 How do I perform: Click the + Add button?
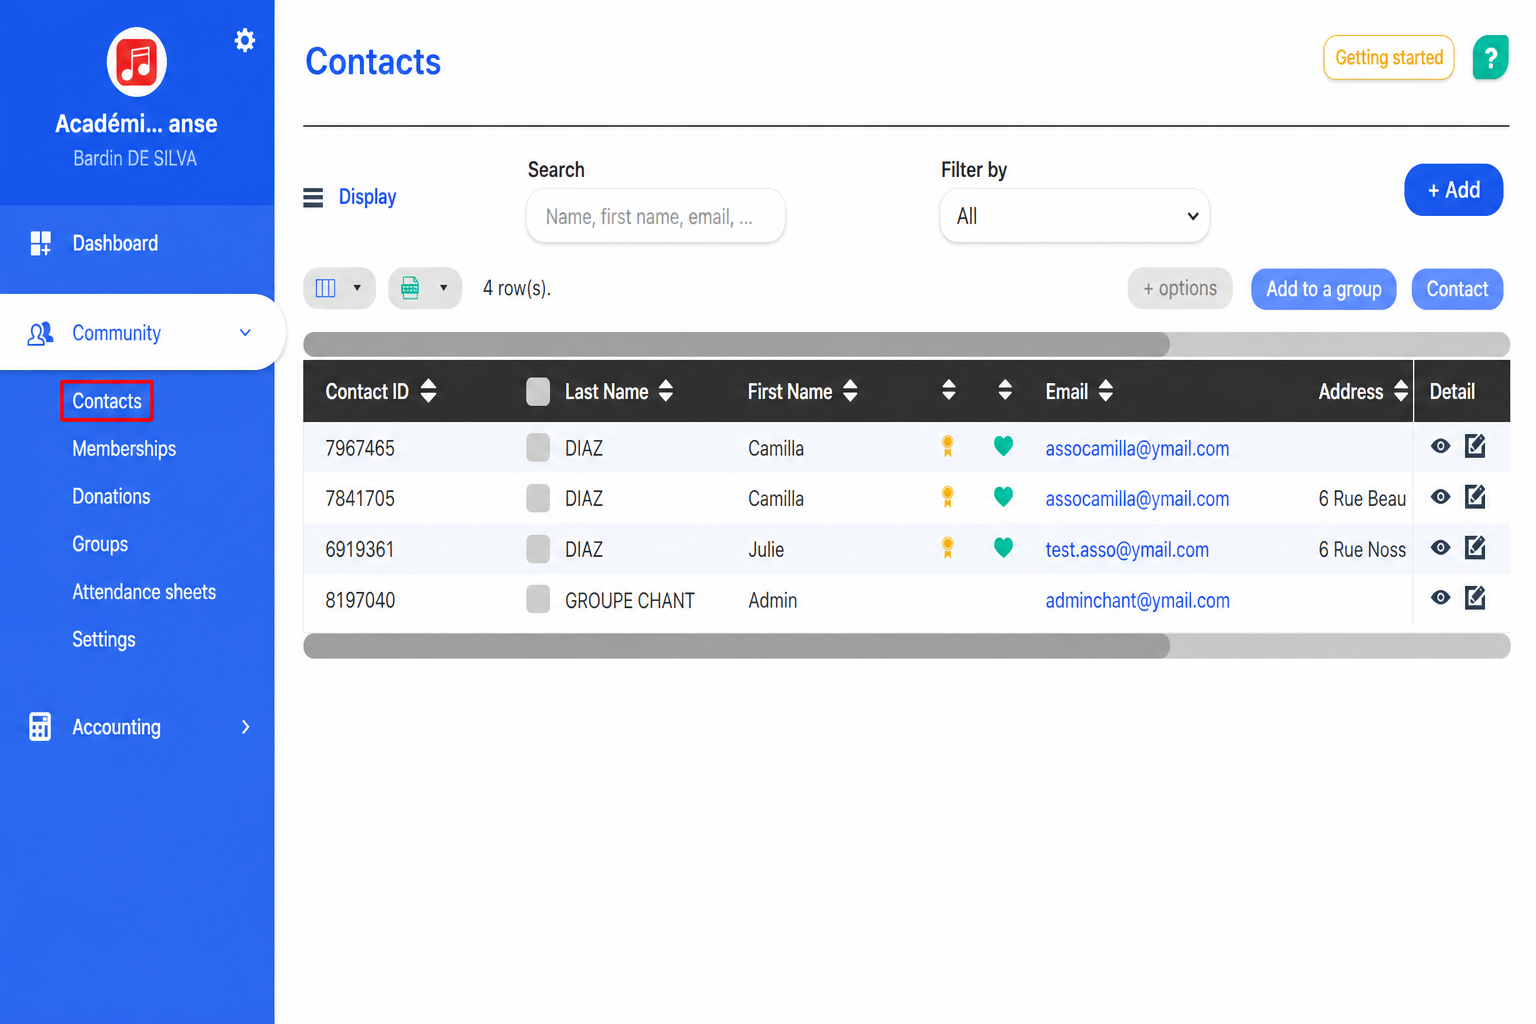[1453, 190]
